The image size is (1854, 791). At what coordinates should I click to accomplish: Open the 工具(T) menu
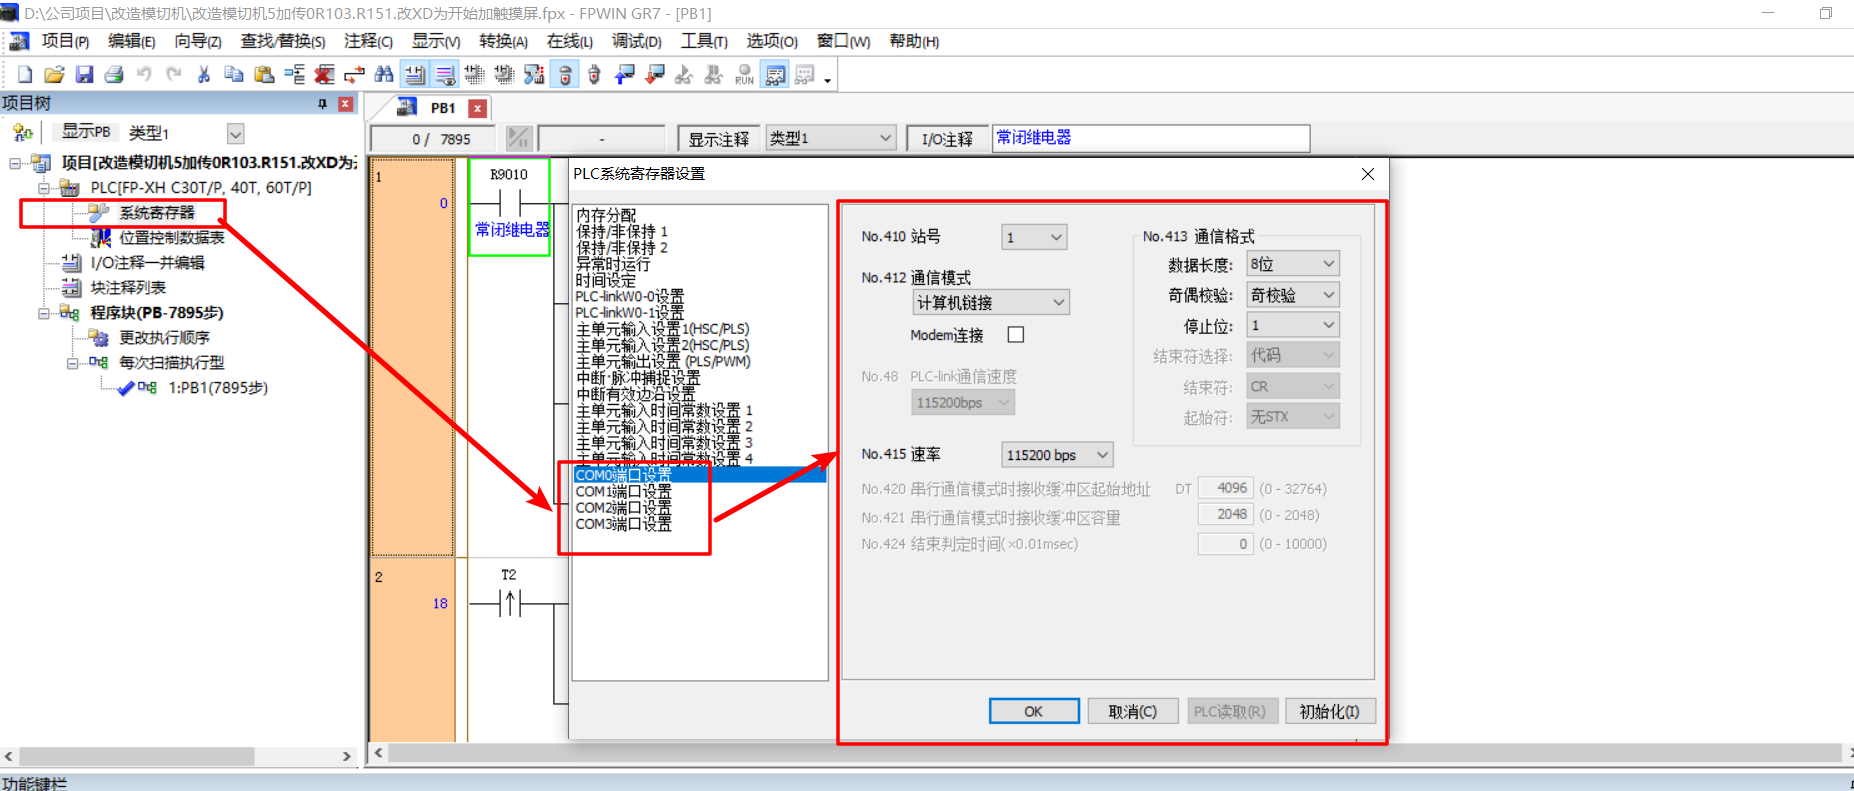pyautogui.click(x=703, y=41)
